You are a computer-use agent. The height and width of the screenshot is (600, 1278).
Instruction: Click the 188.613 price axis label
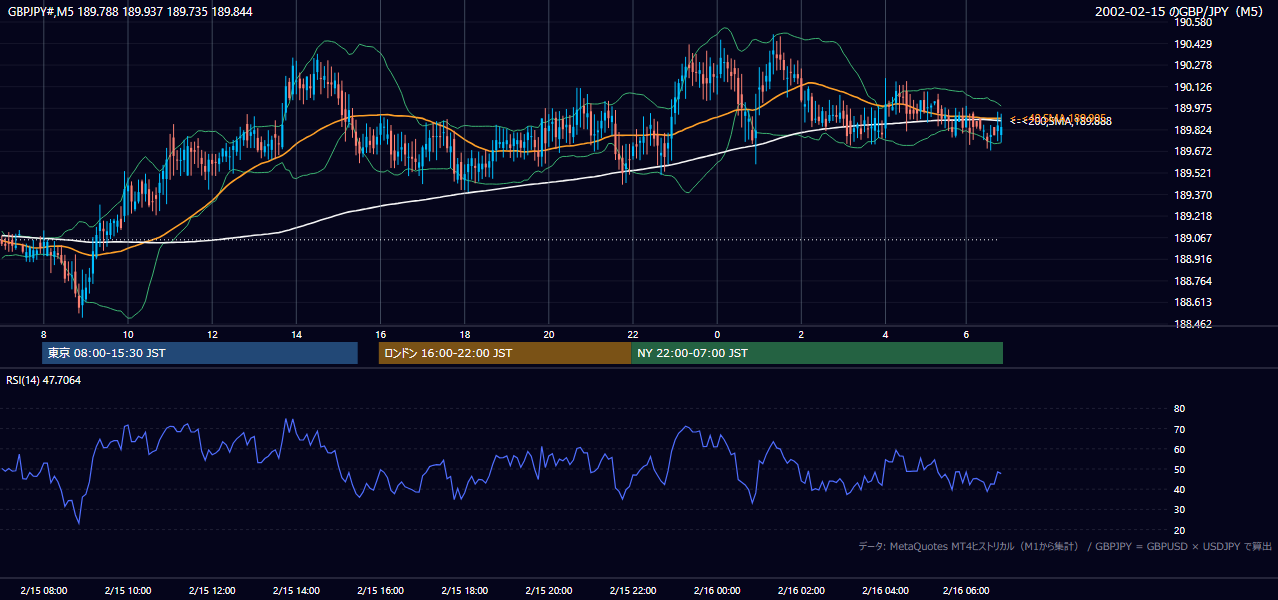click(1193, 302)
